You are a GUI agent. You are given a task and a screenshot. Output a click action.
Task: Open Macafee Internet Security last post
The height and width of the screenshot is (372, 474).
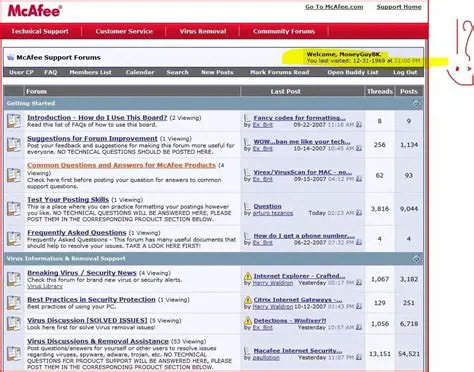(x=298, y=351)
